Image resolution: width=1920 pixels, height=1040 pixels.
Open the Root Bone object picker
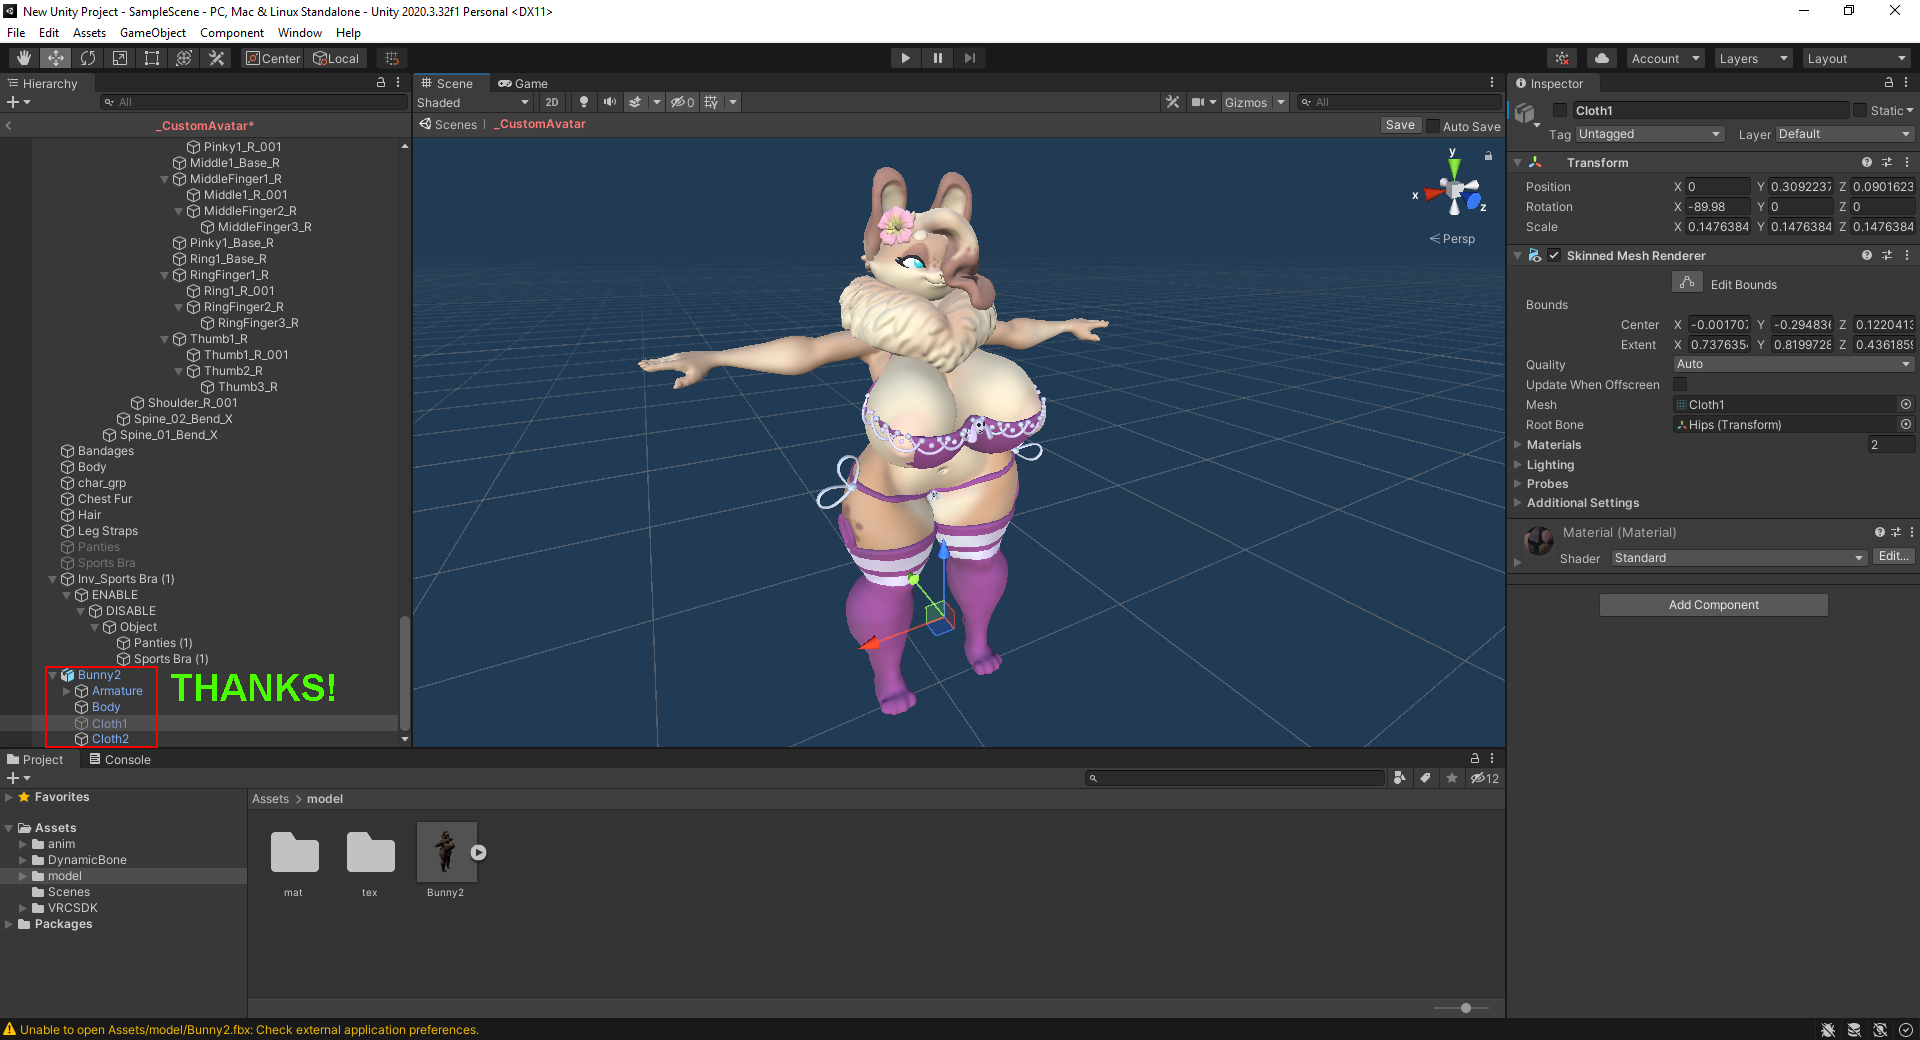[x=1906, y=424]
